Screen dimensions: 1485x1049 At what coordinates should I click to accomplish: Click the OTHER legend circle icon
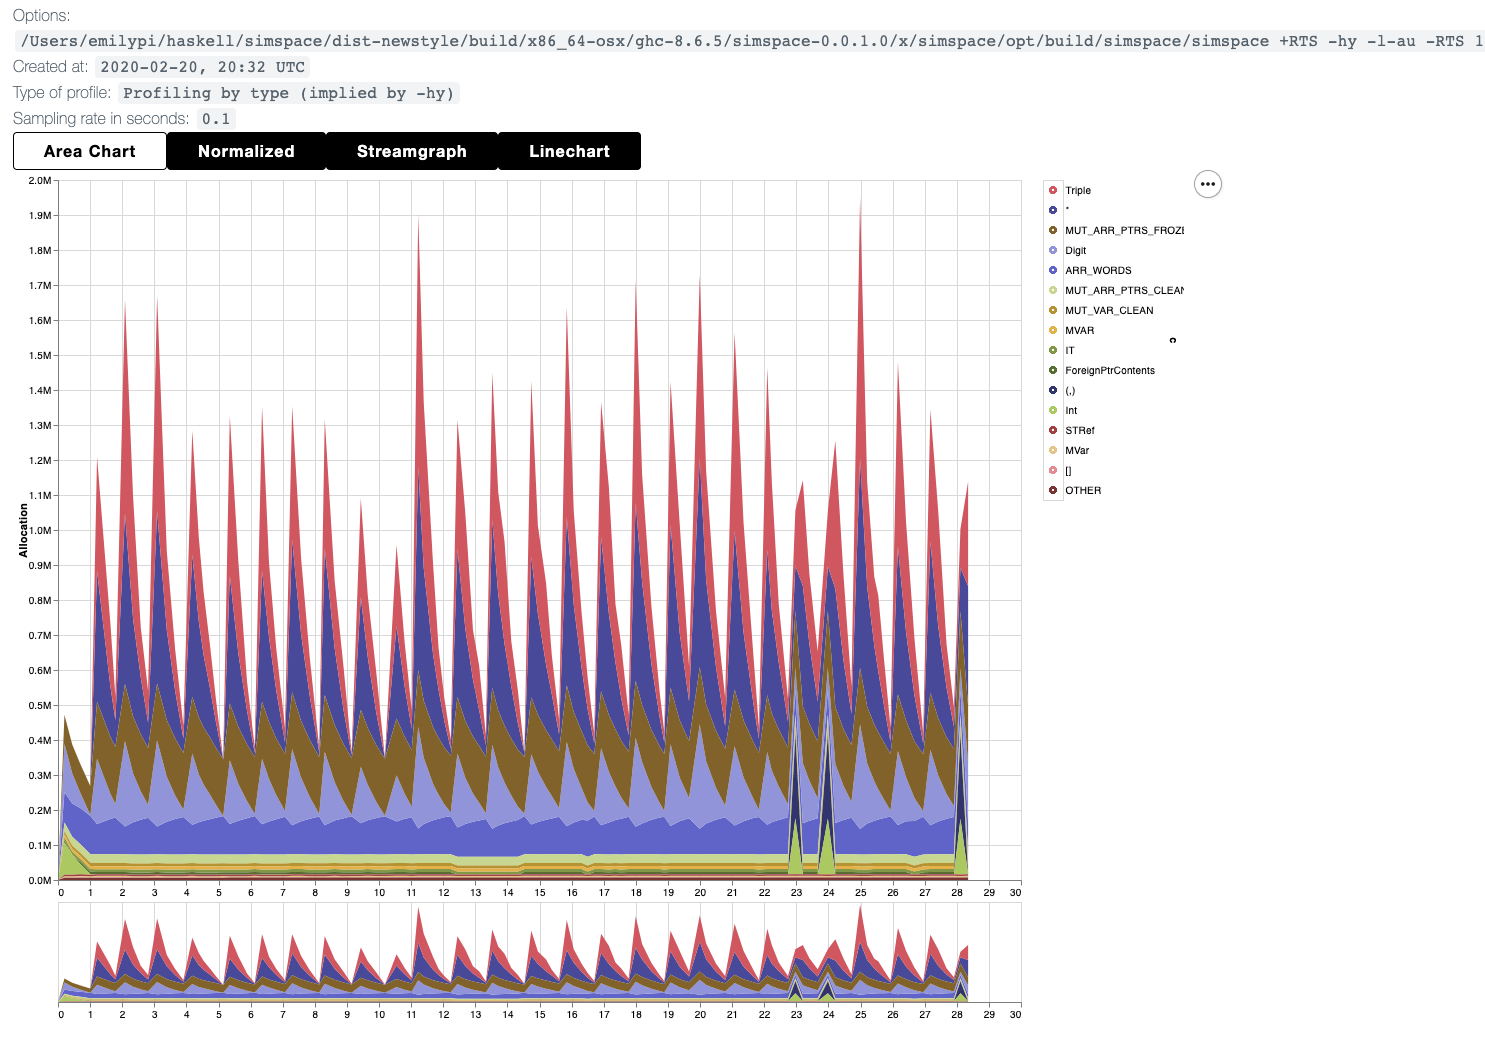1053,490
